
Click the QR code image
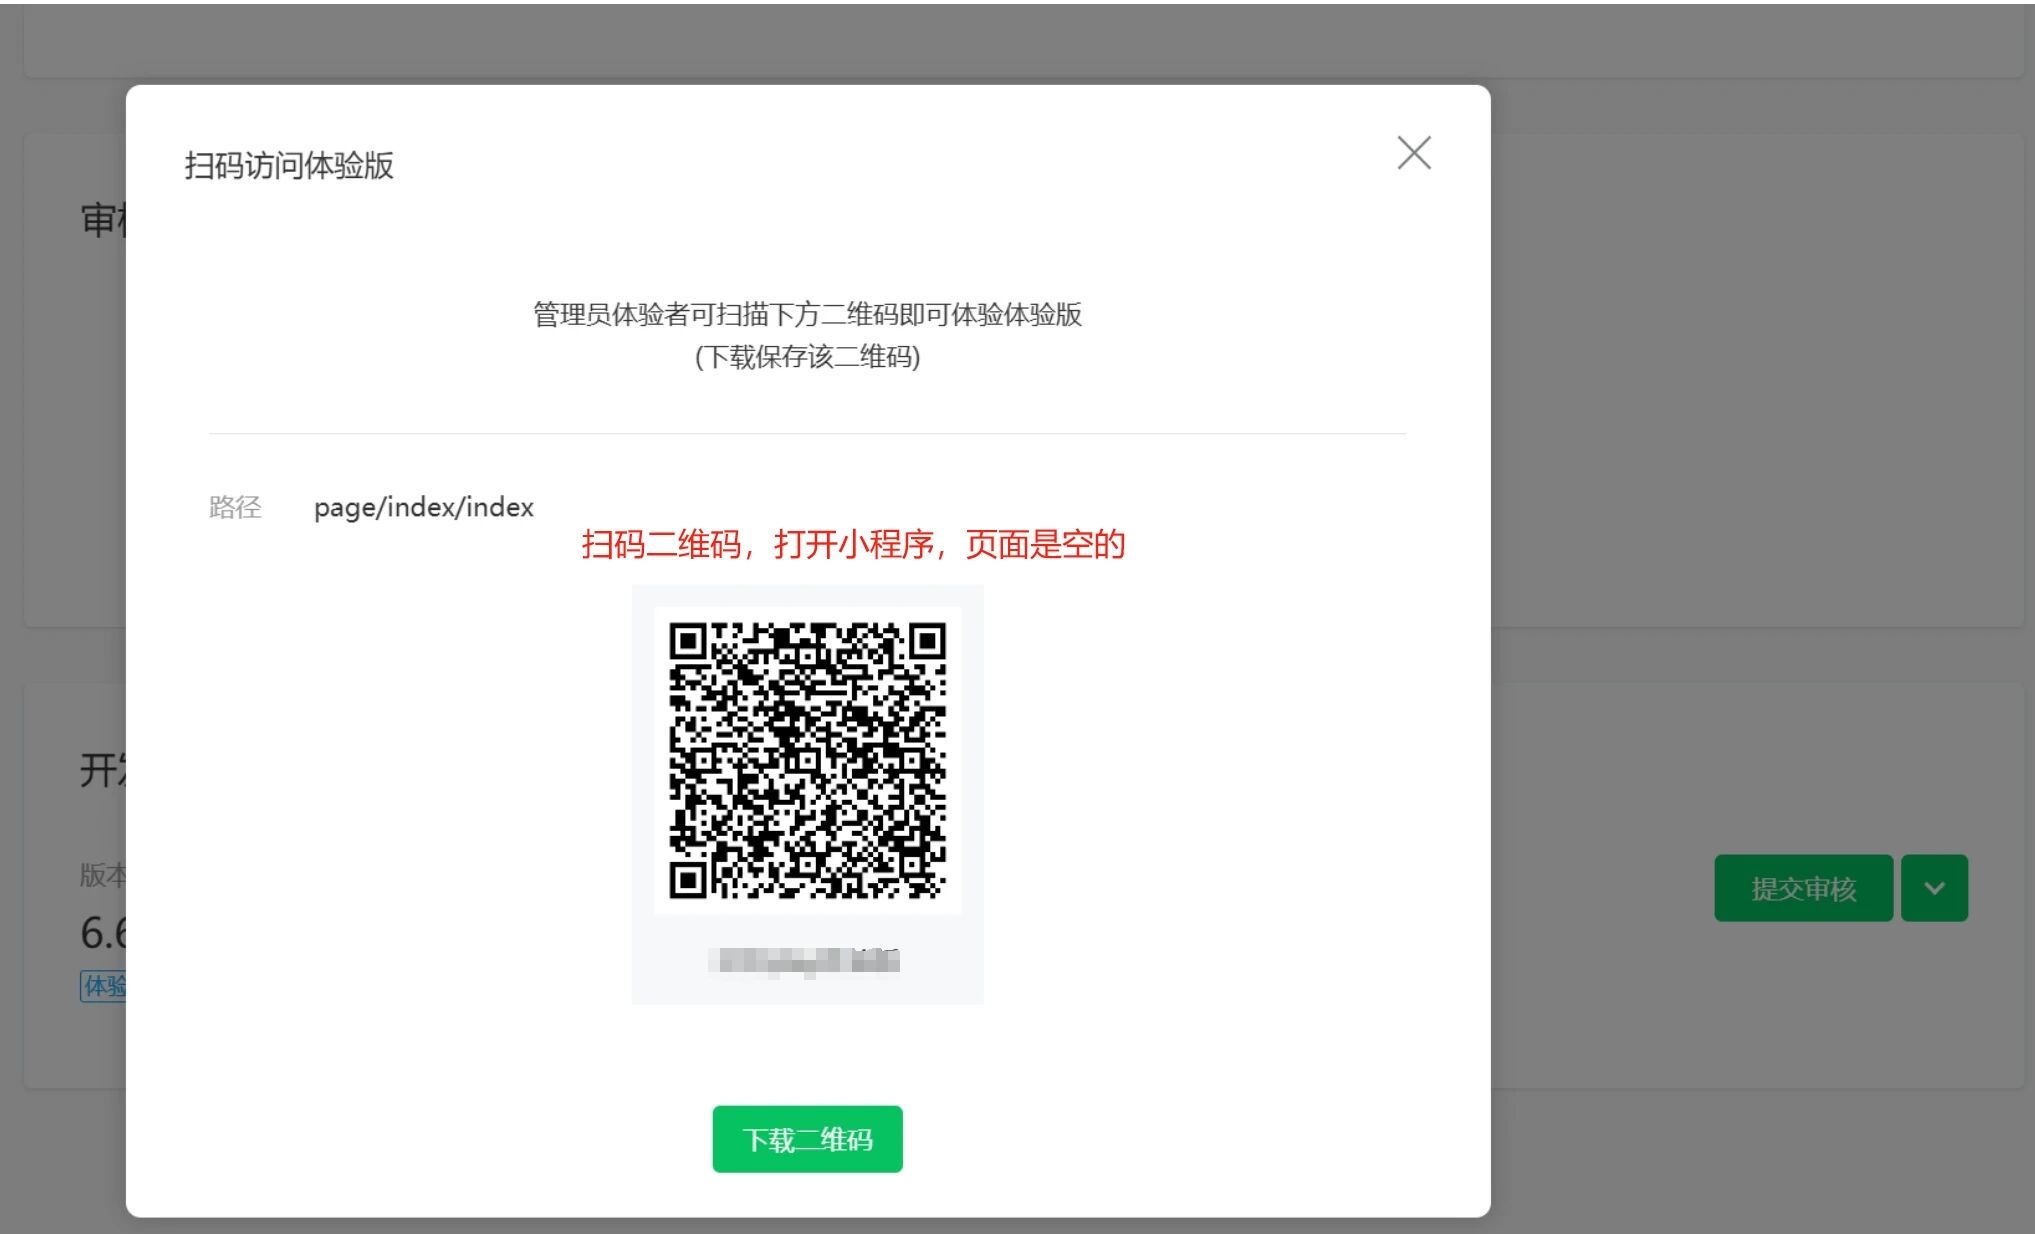(x=807, y=760)
